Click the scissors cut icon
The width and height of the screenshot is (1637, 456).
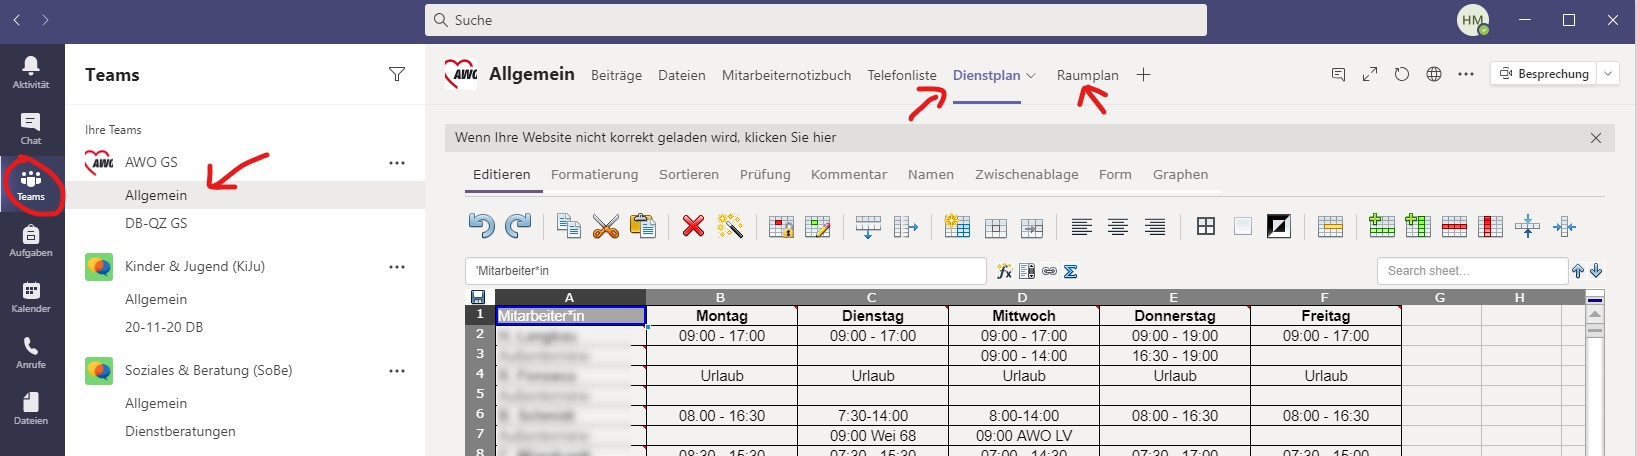(605, 226)
